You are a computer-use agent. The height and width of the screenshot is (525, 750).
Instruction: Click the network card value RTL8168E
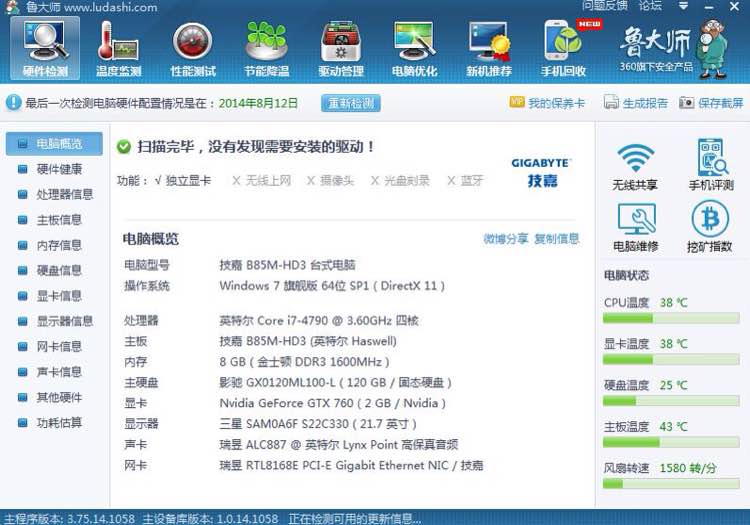click(351, 465)
